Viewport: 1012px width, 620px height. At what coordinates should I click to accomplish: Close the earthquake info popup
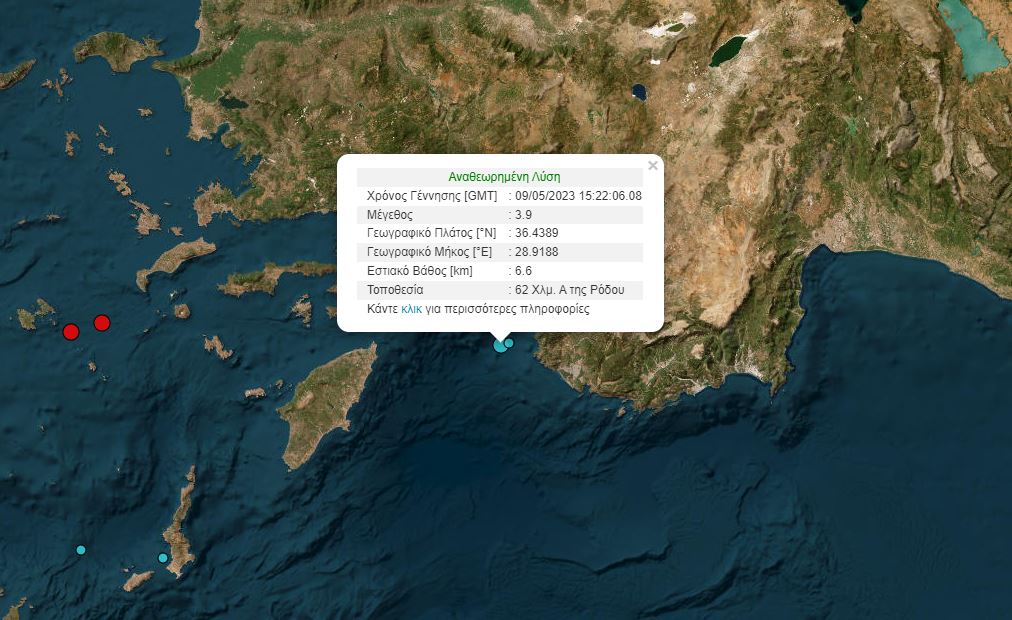pyautogui.click(x=653, y=166)
